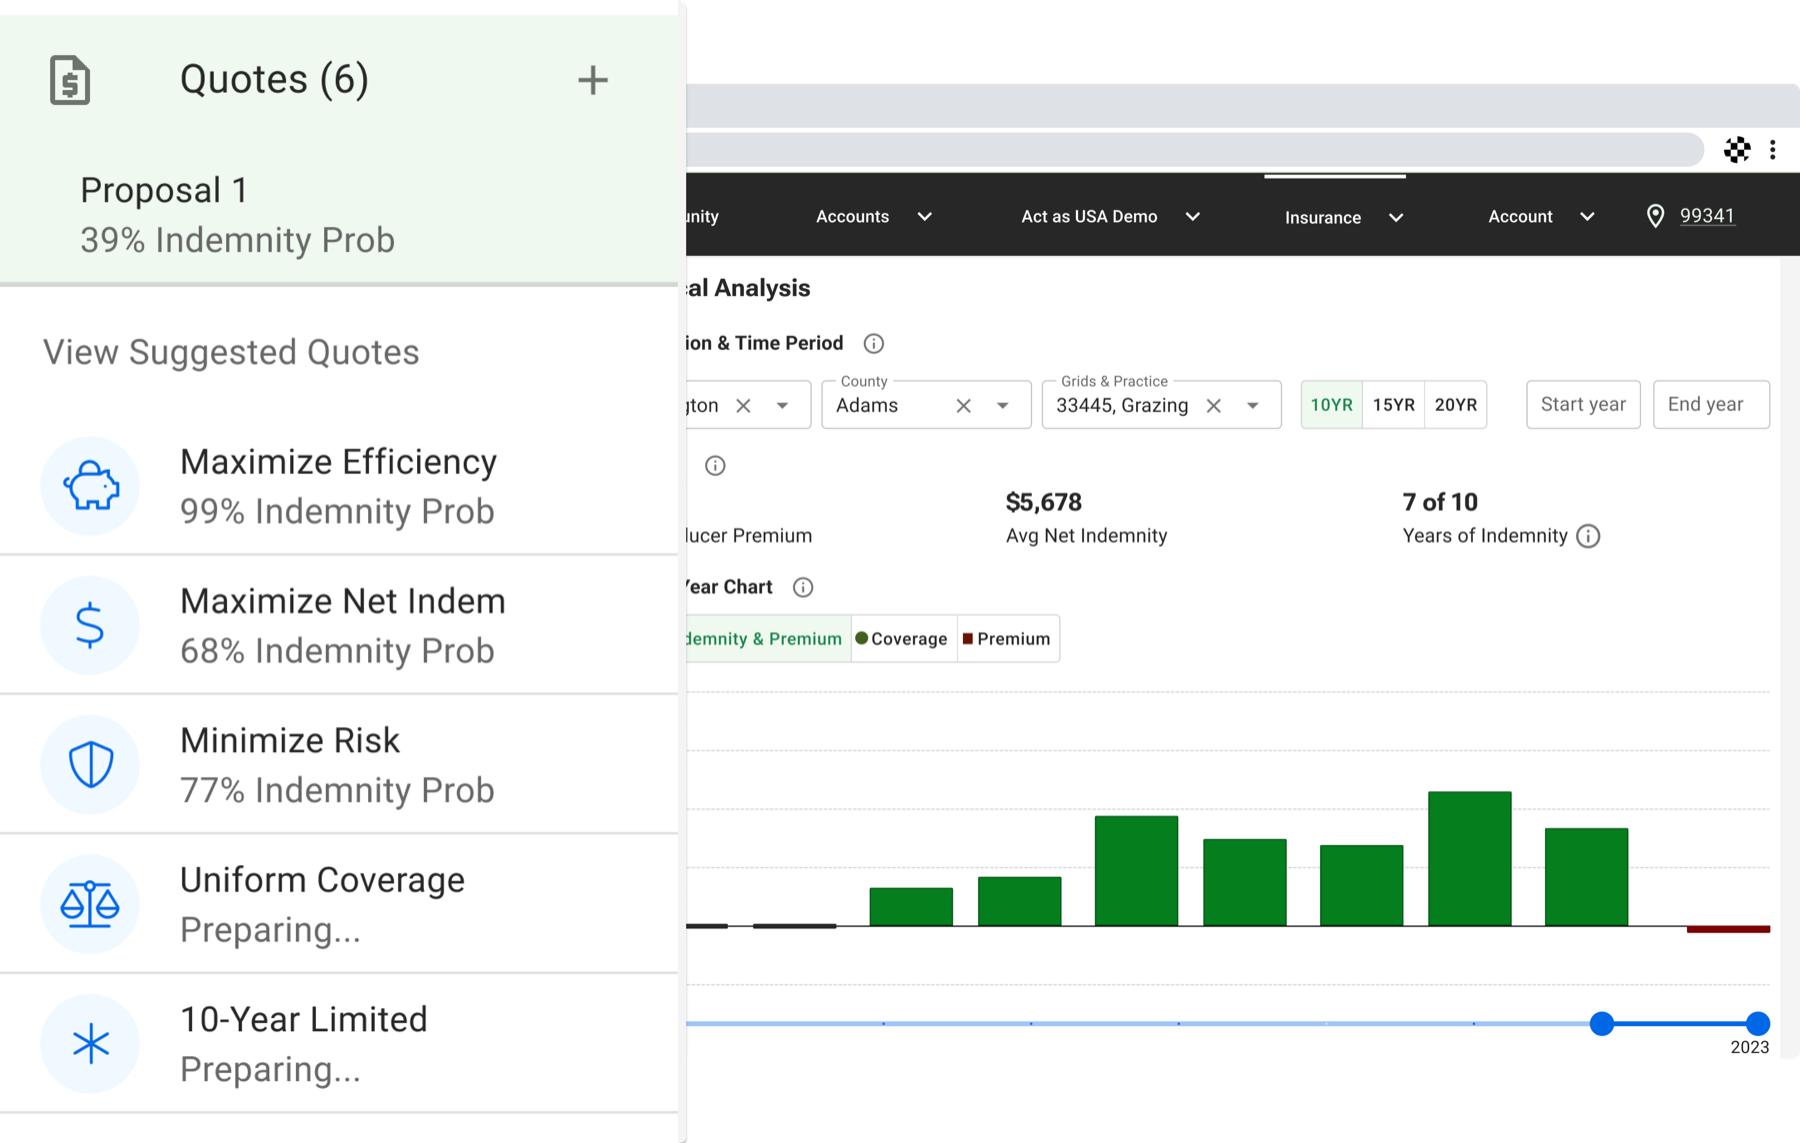Click the piggy bank Maximize Efficiency icon

tap(91, 486)
